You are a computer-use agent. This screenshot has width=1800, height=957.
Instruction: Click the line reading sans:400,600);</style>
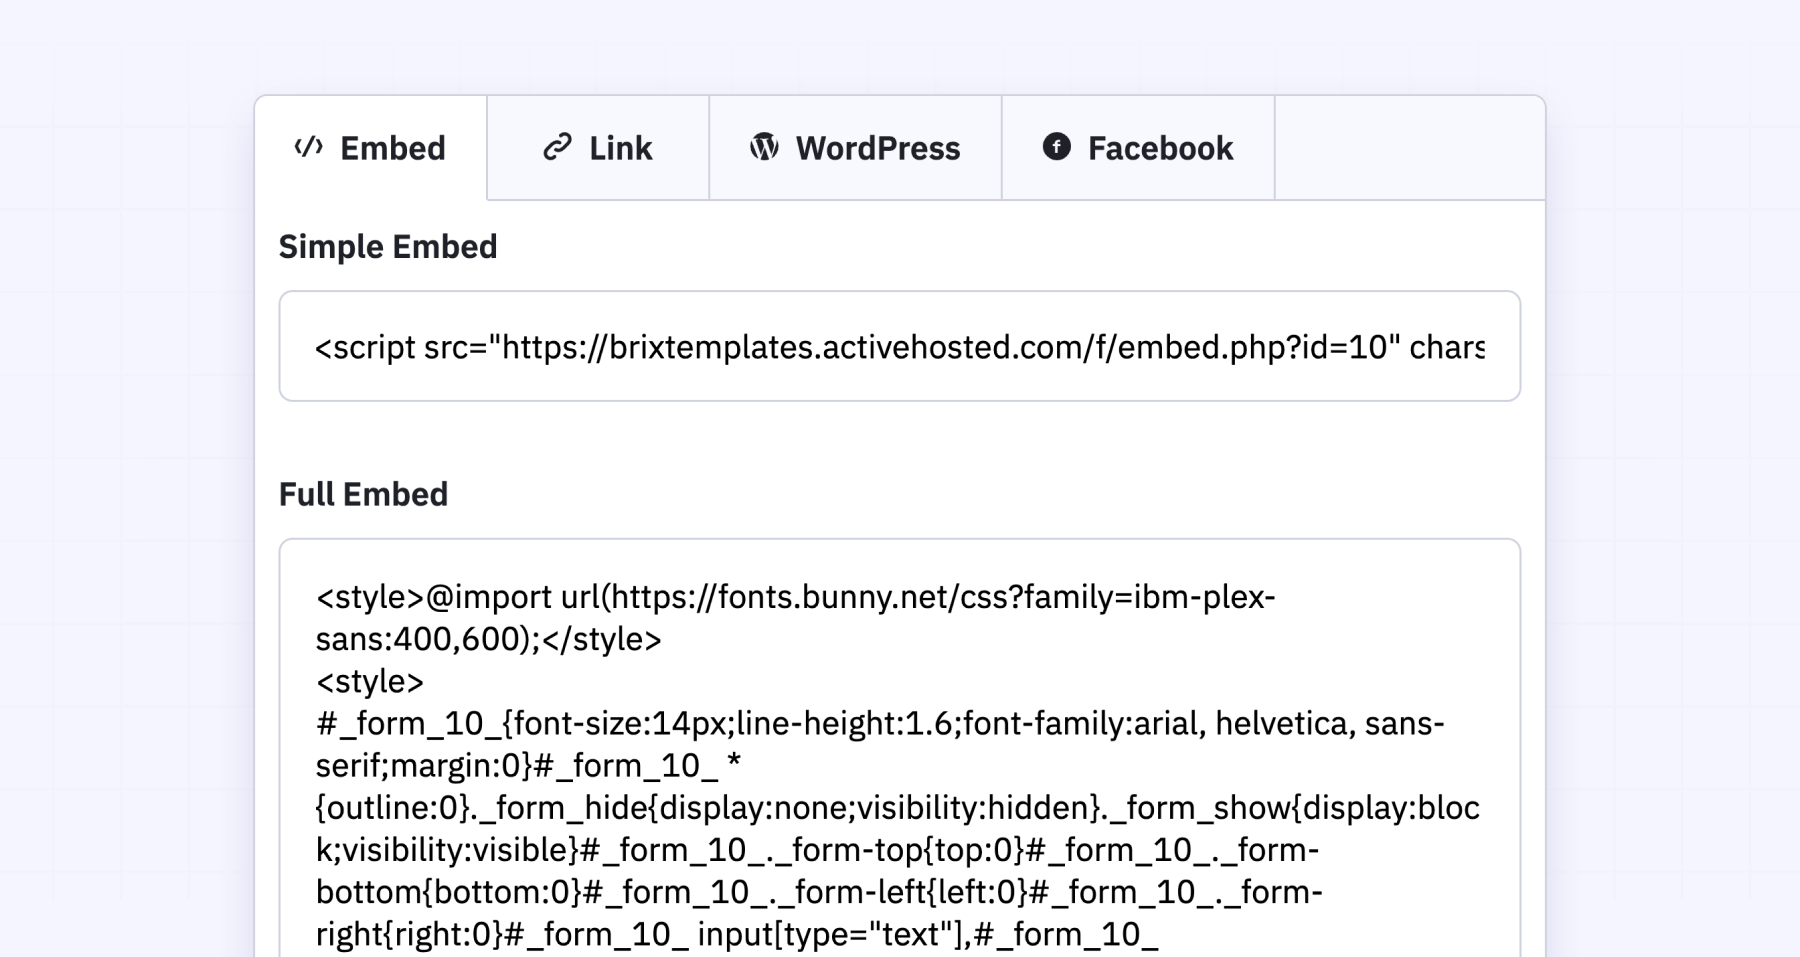(489, 639)
